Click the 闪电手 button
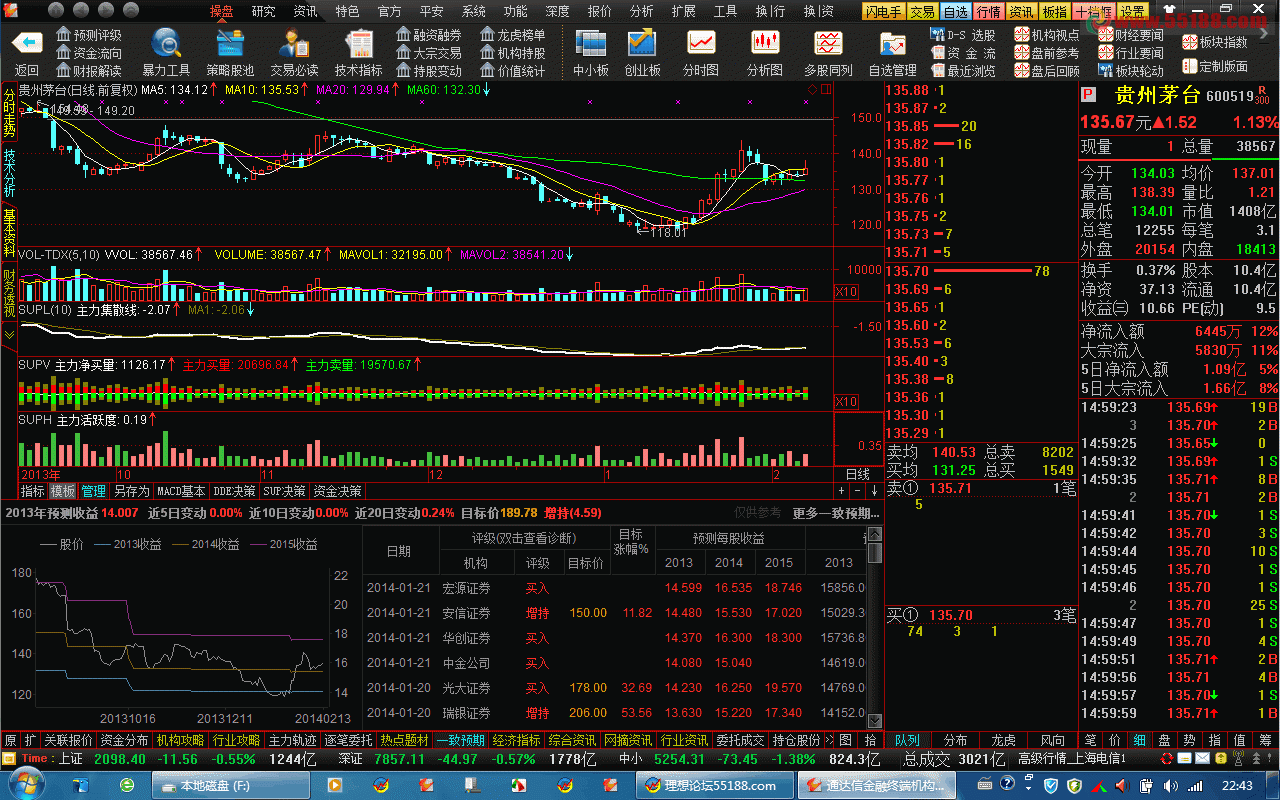The image size is (1280, 800). (884, 12)
